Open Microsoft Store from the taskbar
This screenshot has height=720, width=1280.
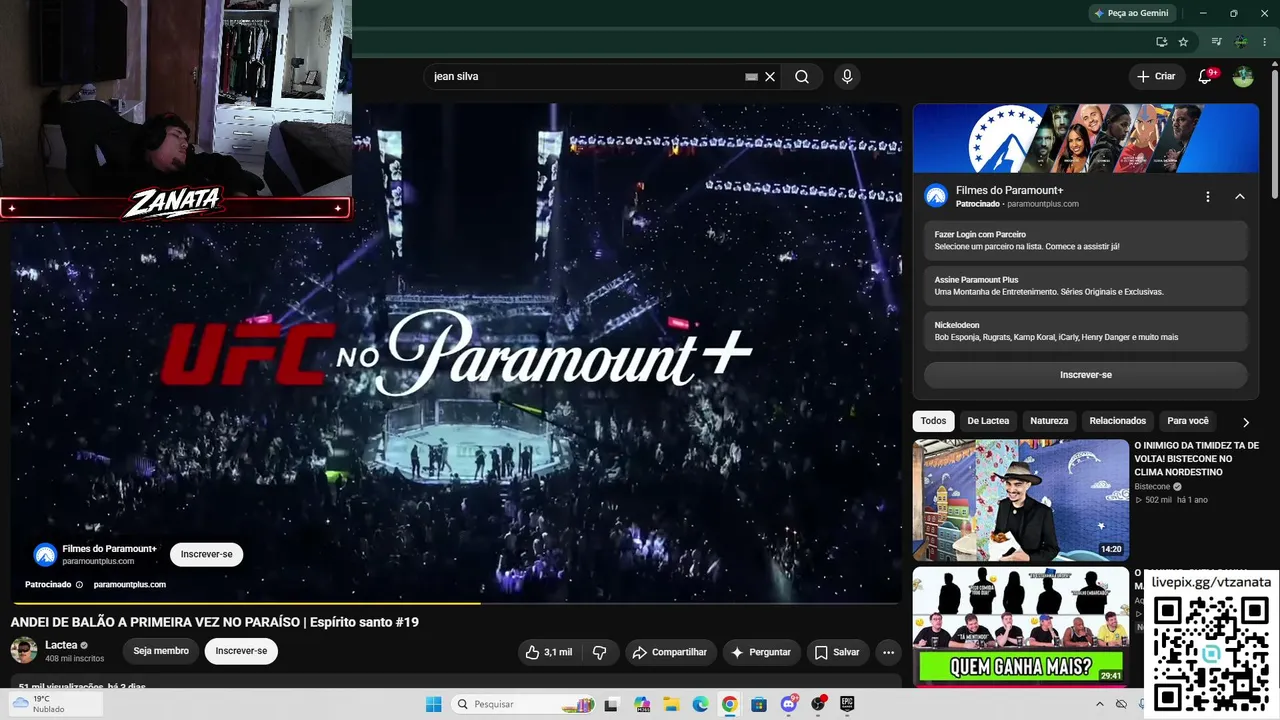tap(759, 704)
